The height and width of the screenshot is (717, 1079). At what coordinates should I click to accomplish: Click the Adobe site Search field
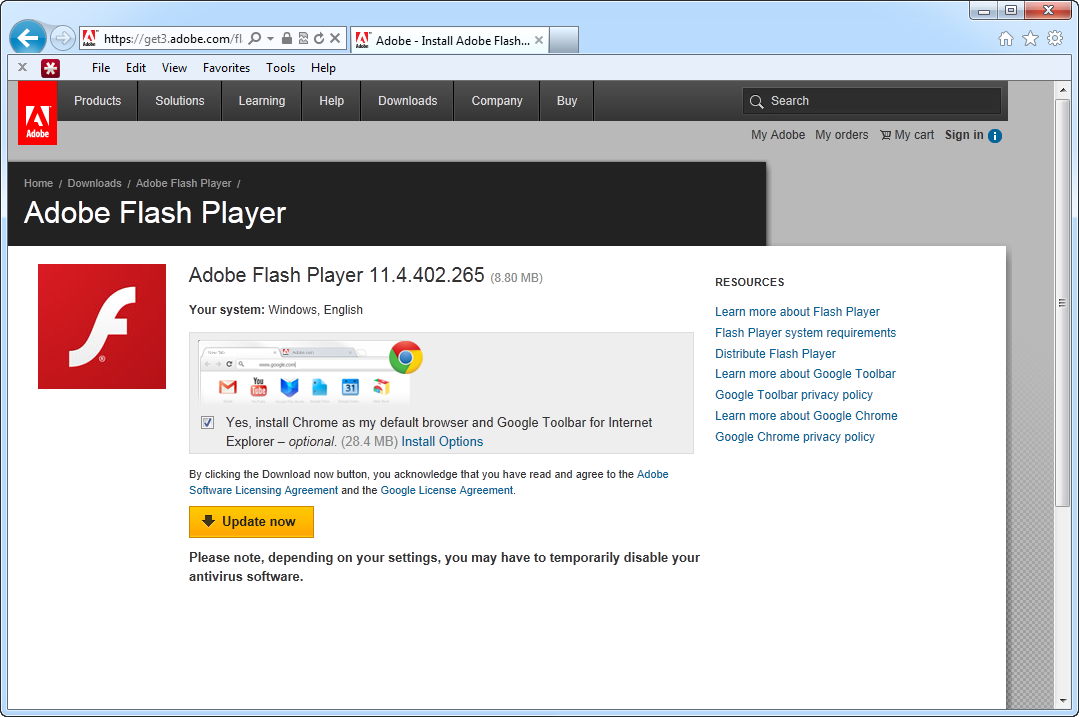pos(872,101)
